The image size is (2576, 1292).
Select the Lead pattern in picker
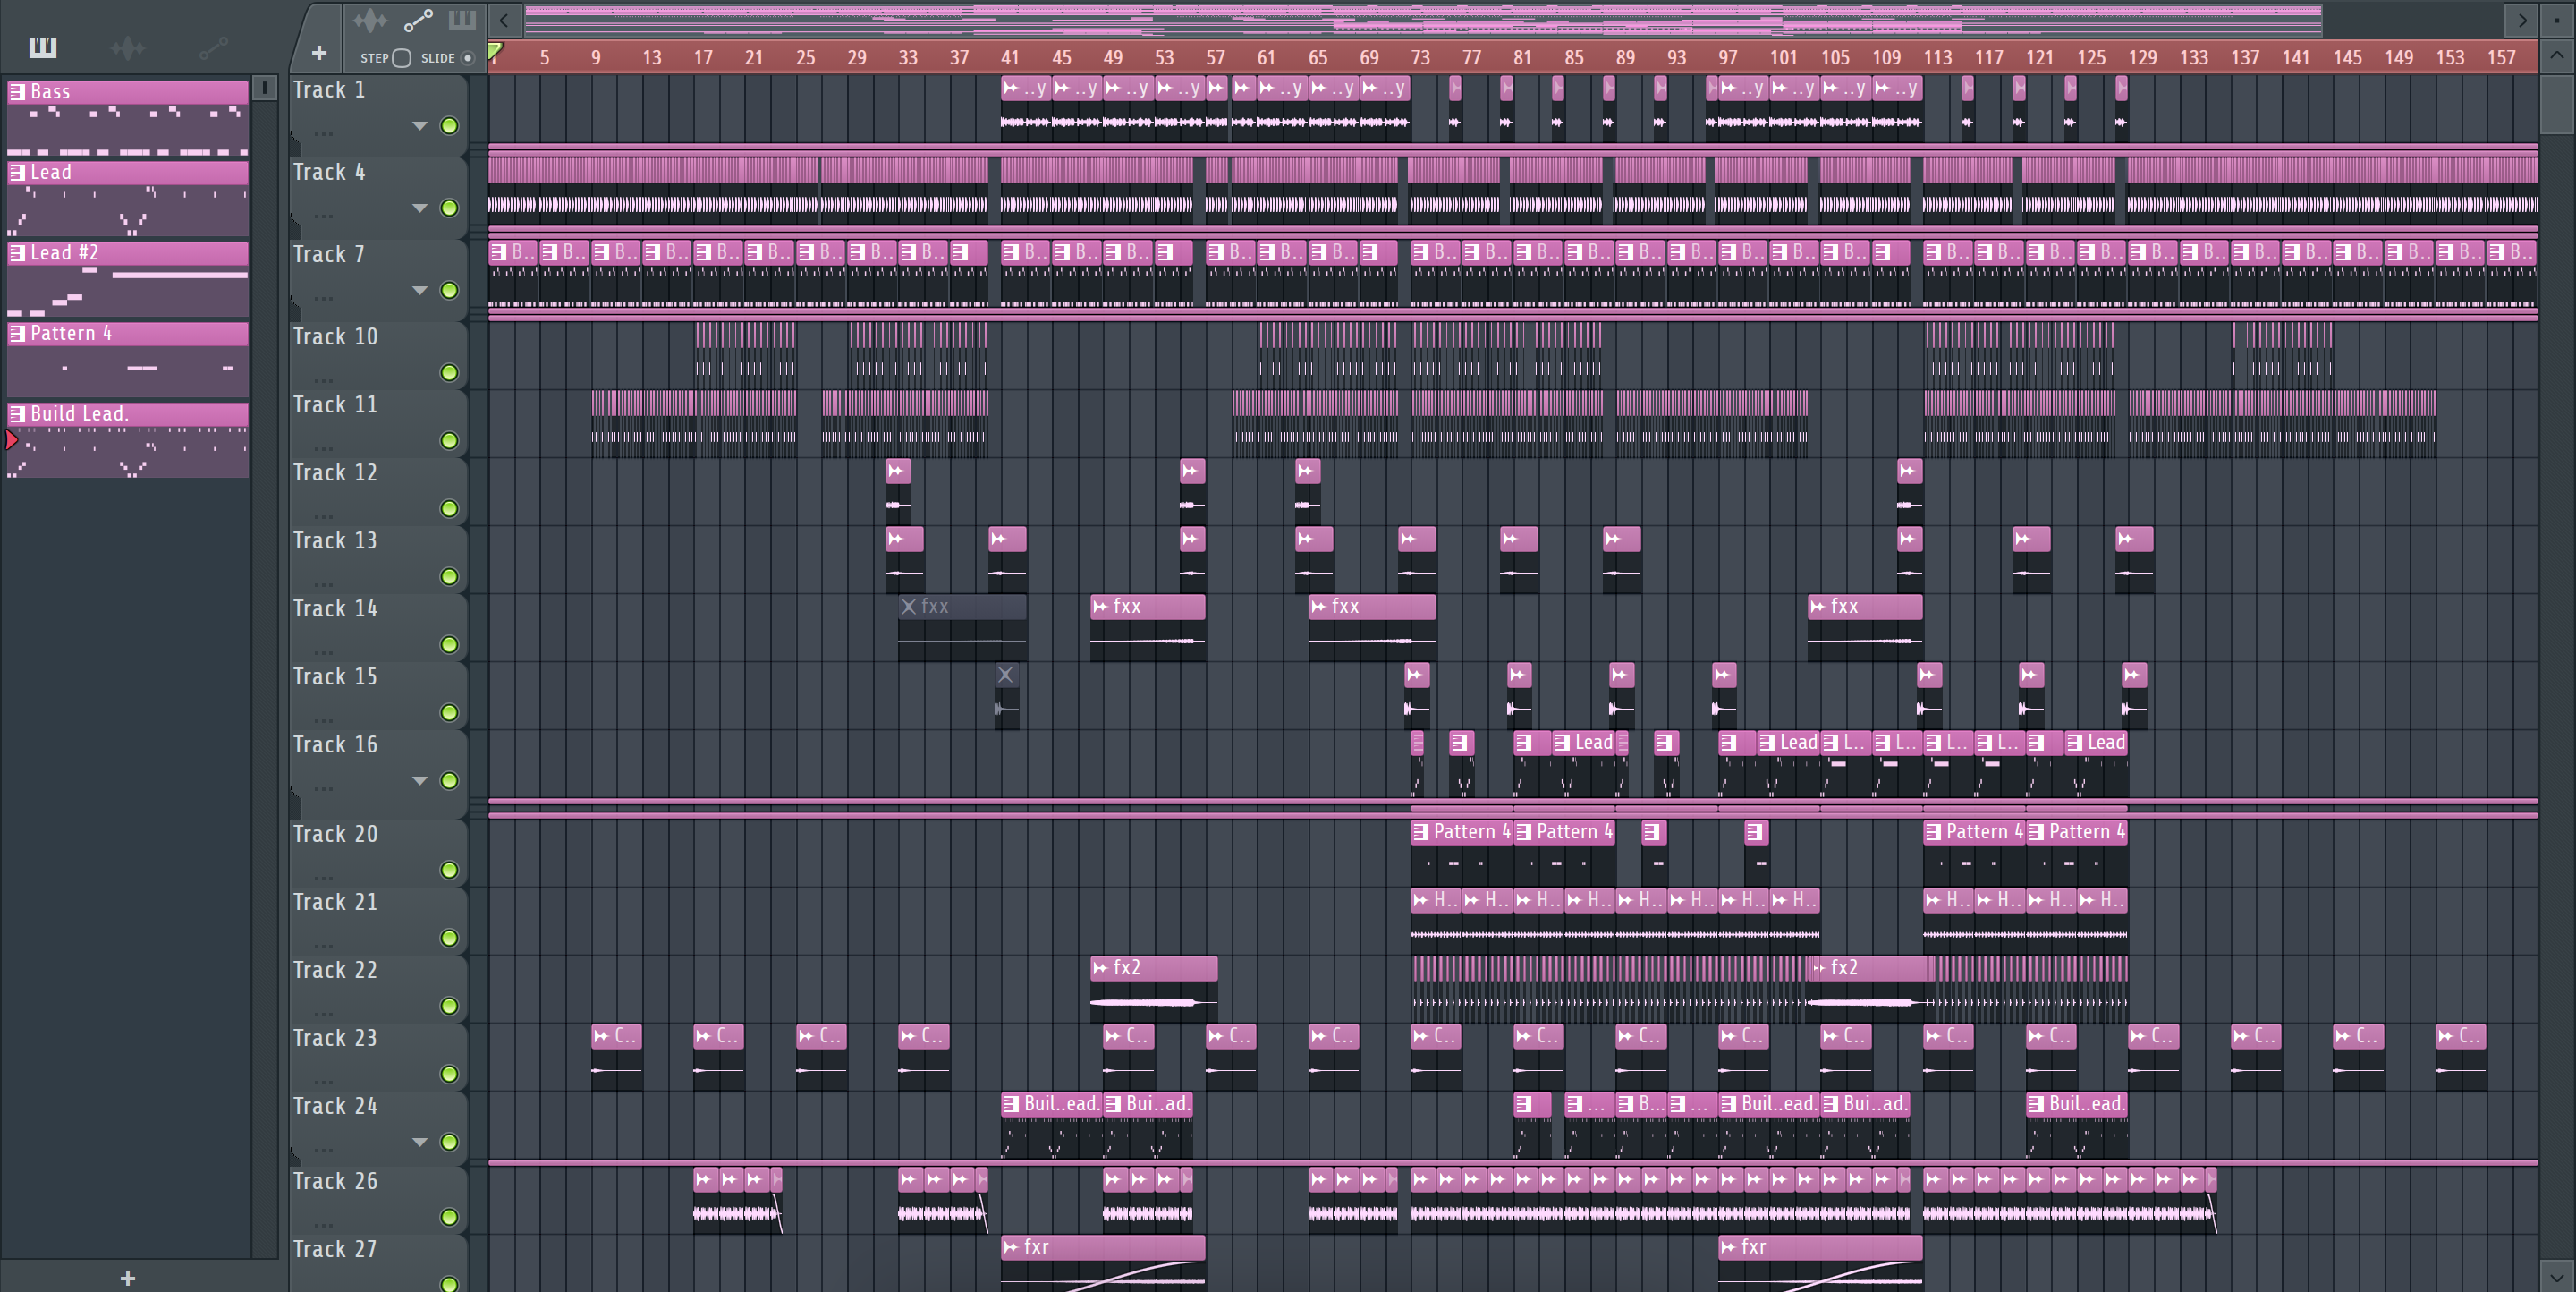click(128, 199)
